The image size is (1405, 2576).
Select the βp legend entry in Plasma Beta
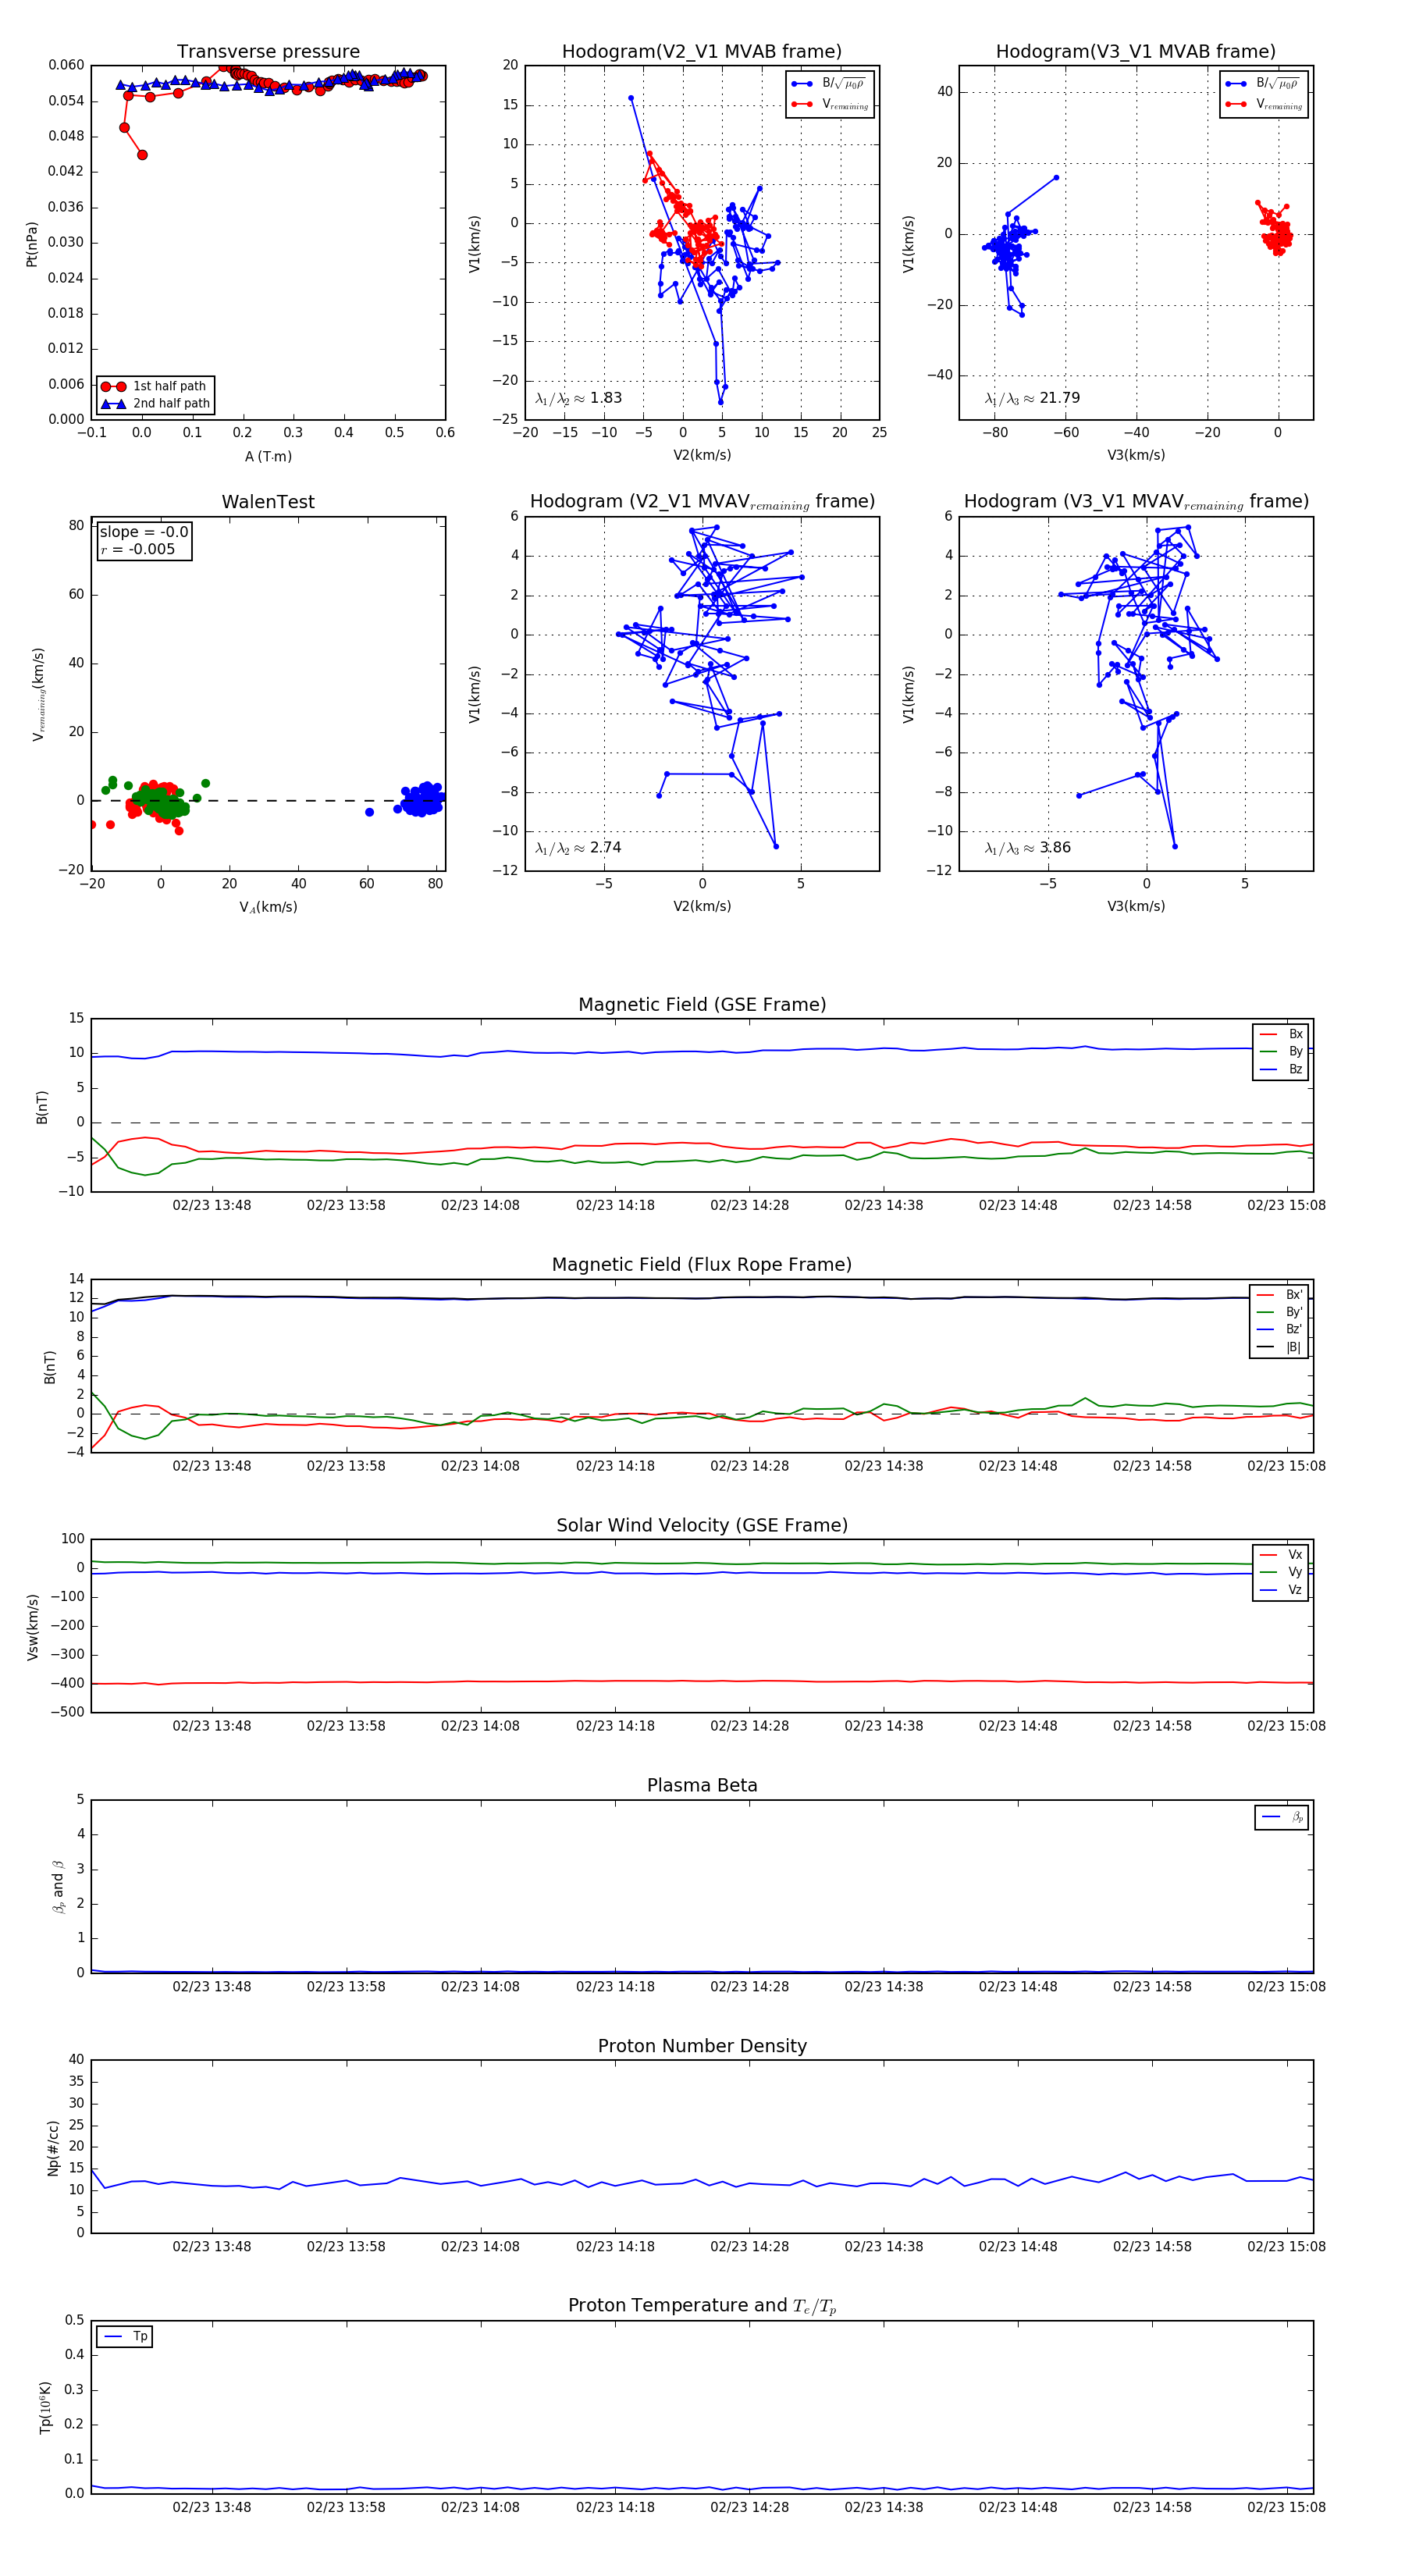point(1282,1817)
